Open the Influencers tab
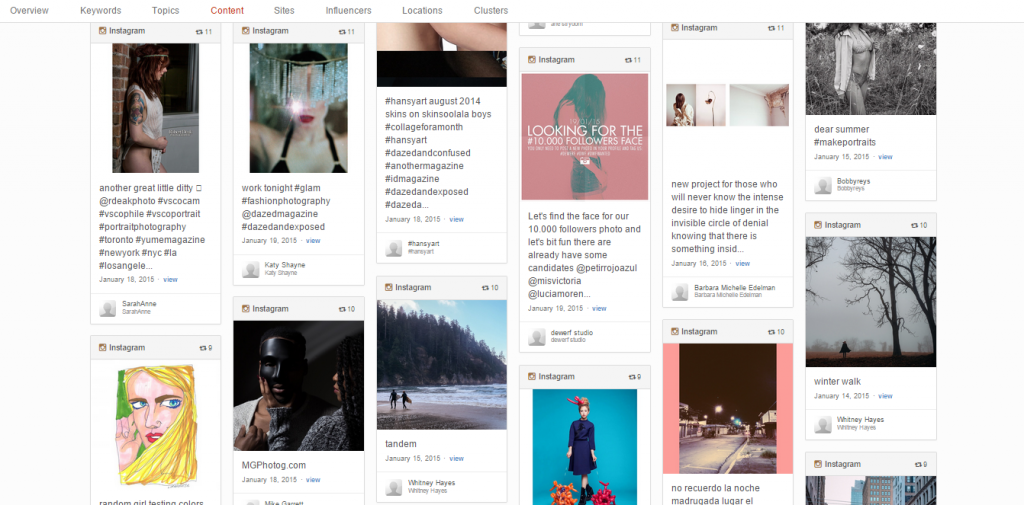 (x=348, y=11)
